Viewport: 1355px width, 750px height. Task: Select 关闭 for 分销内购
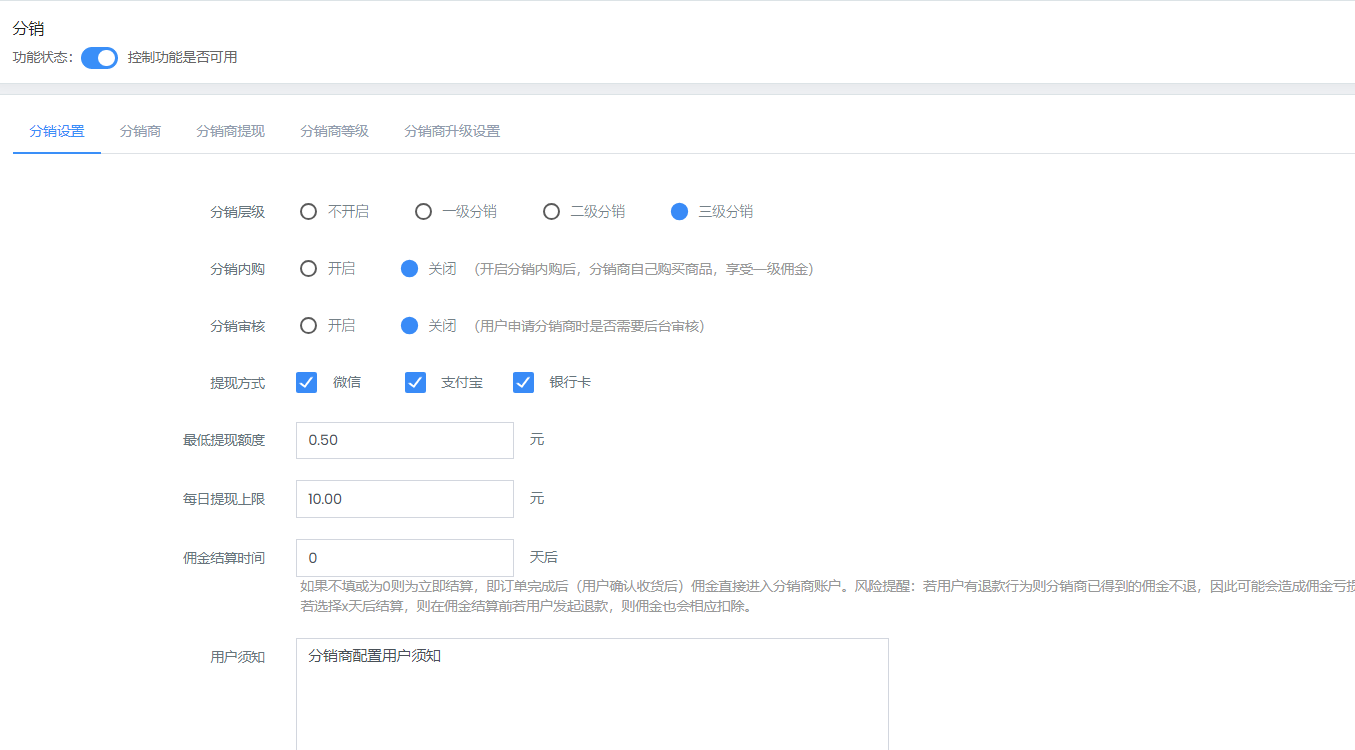pos(409,269)
